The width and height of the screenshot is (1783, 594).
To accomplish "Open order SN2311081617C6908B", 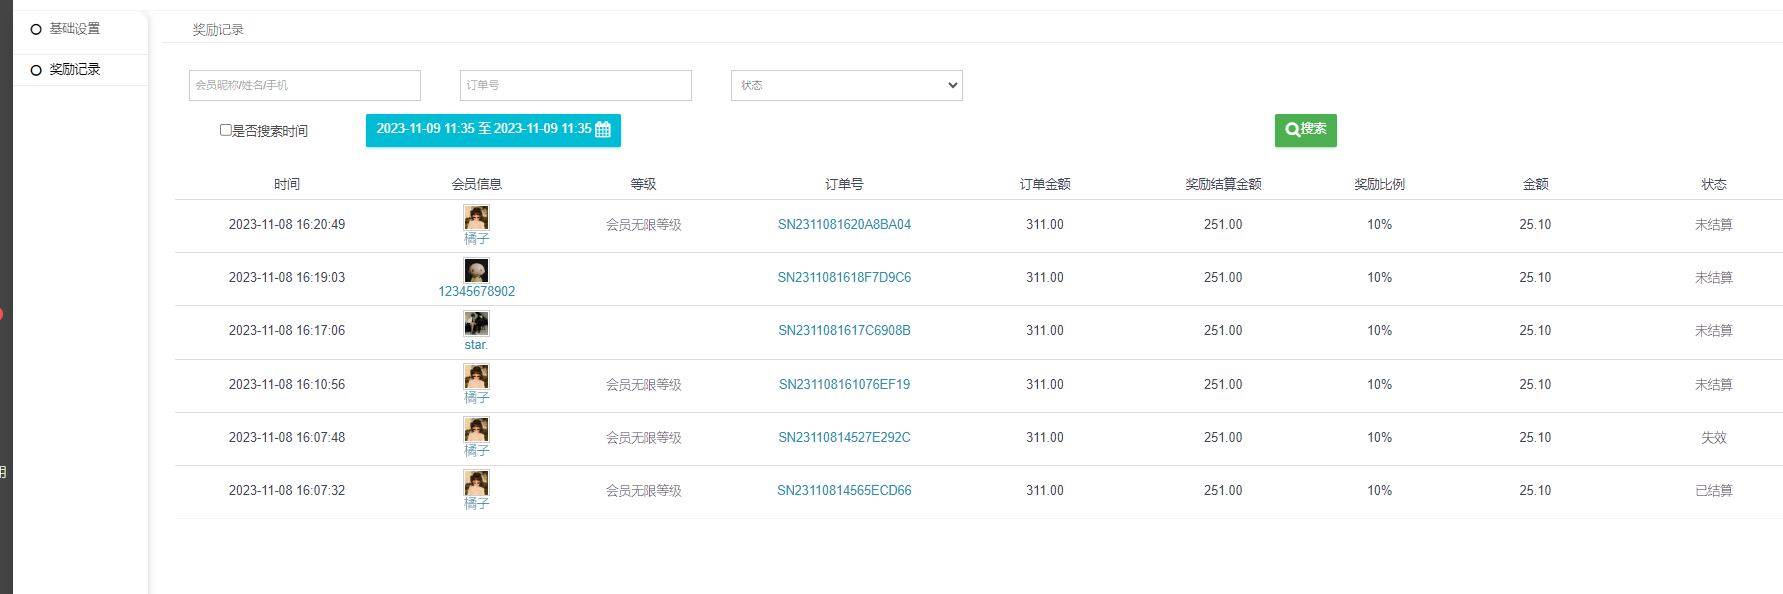I will pos(844,331).
